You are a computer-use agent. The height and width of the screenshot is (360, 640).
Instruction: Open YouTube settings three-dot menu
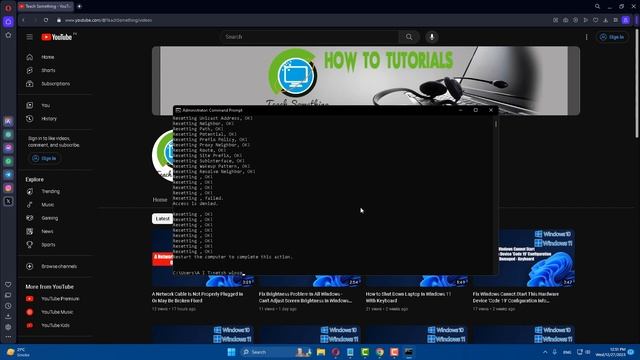(x=587, y=37)
